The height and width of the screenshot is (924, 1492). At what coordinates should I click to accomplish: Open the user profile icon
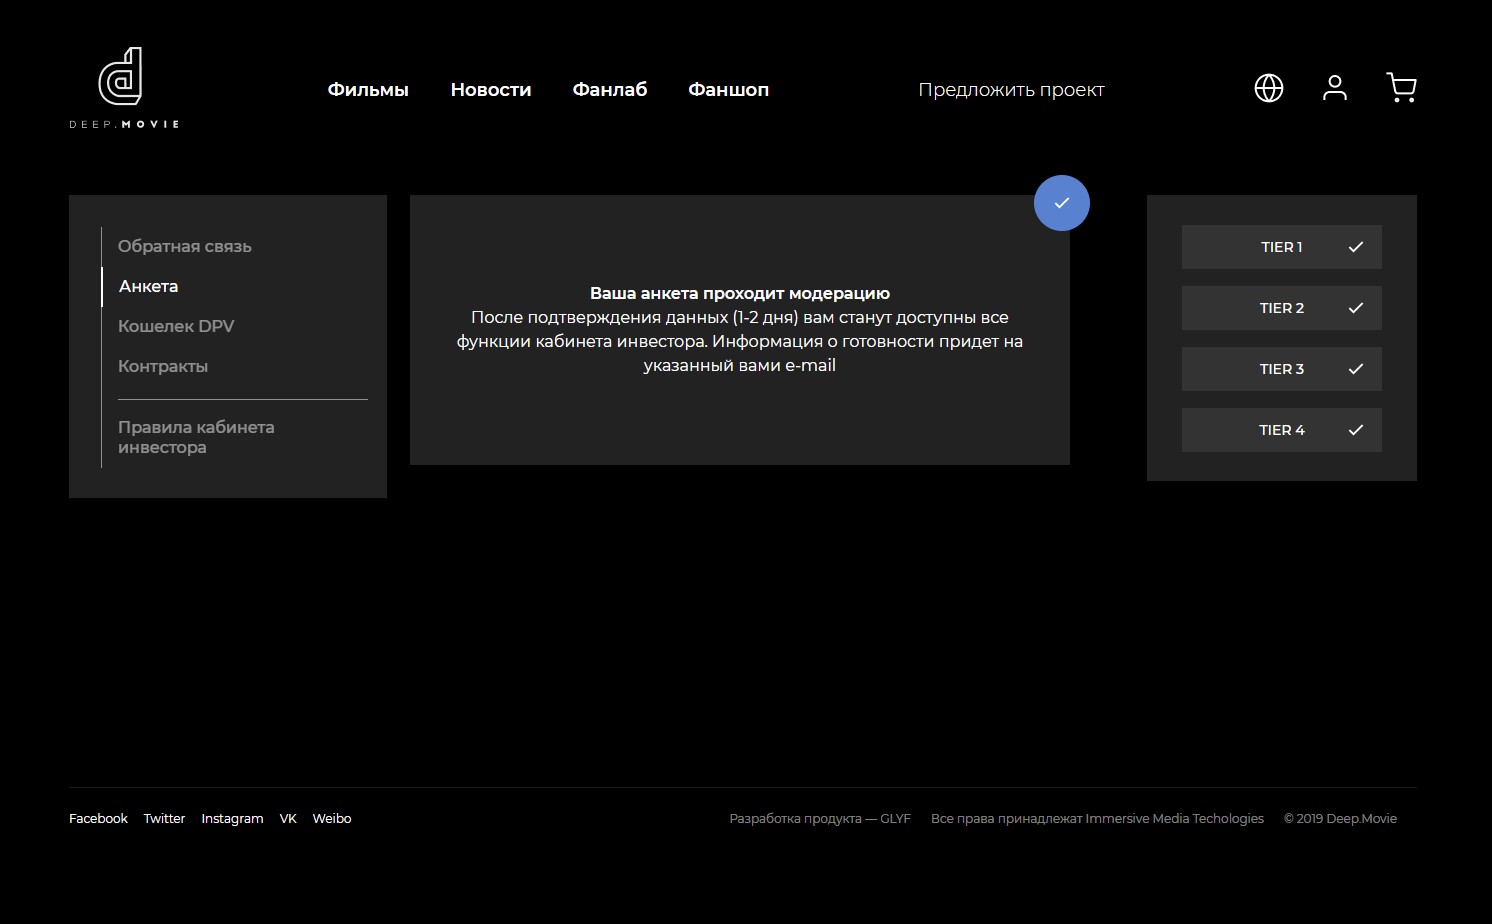(x=1334, y=88)
